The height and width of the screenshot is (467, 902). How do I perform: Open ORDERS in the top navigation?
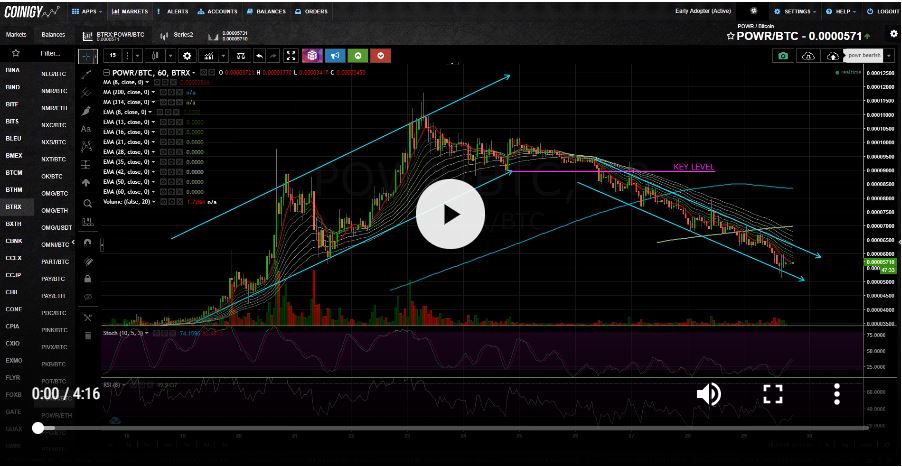311,11
